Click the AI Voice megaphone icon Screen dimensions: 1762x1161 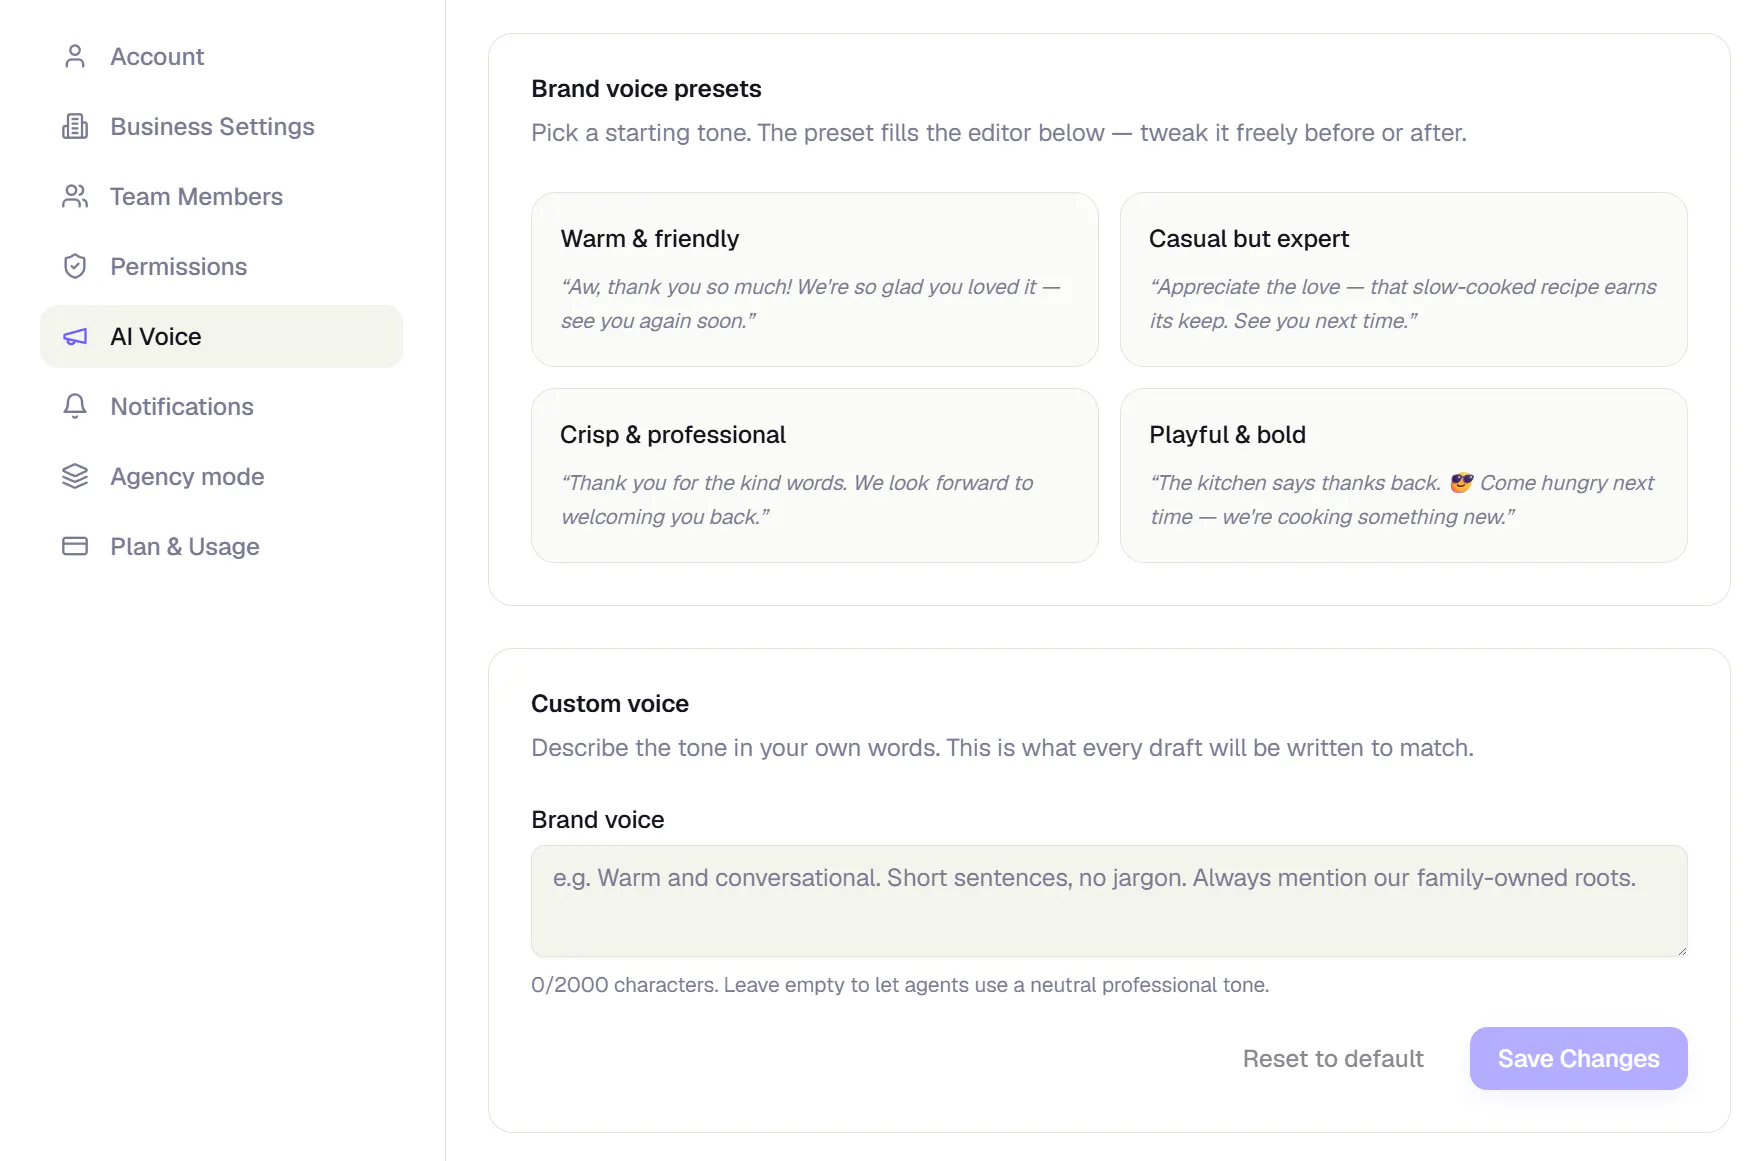click(x=75, y=336)
